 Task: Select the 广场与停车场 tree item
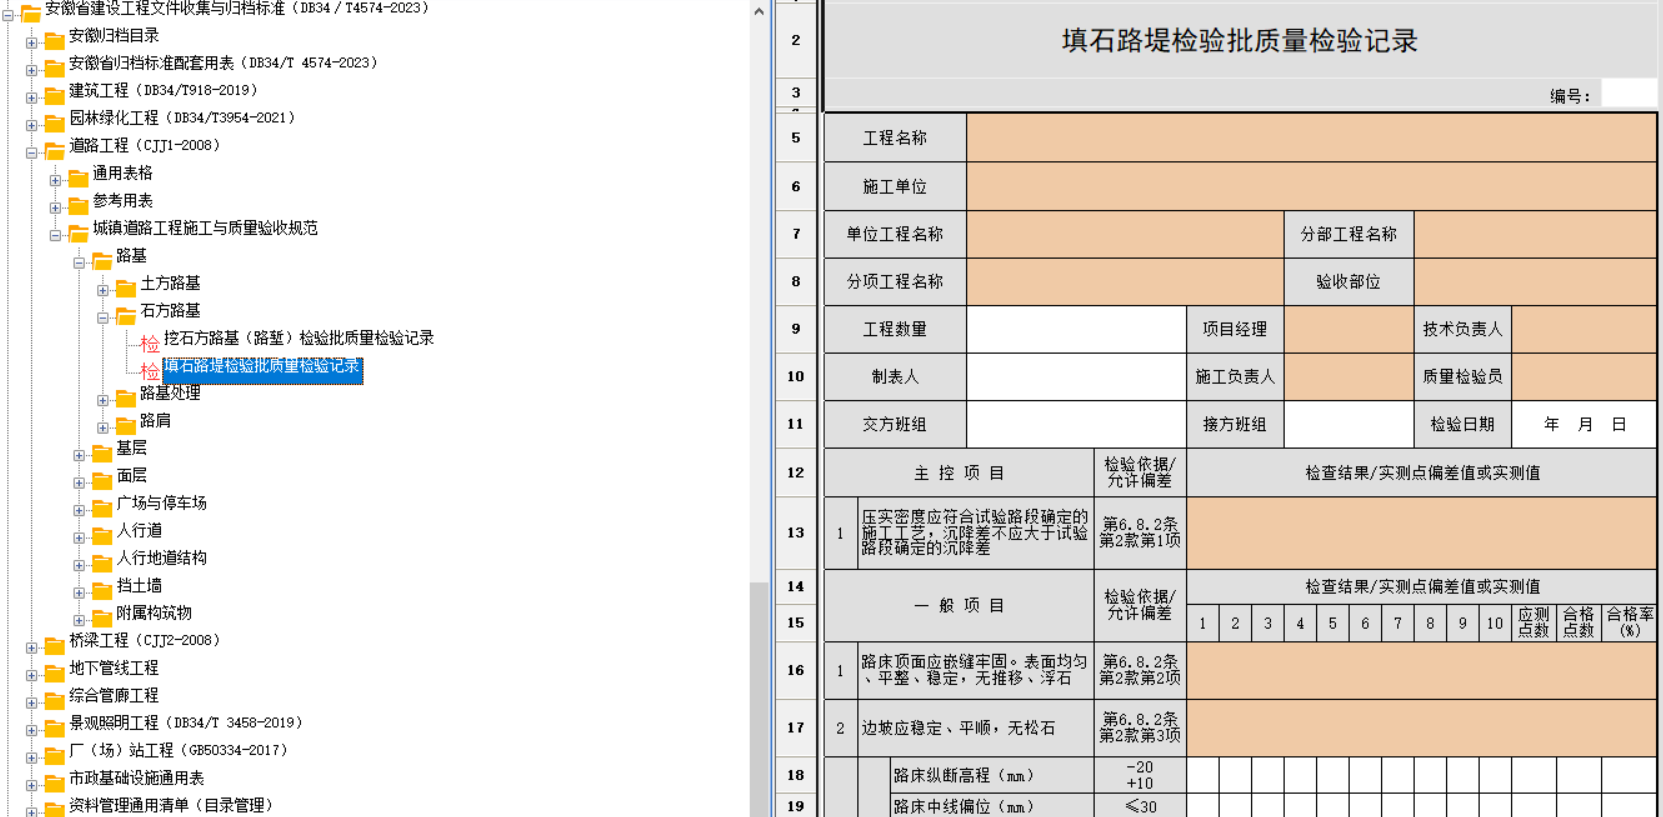click(x=161, y=503)
